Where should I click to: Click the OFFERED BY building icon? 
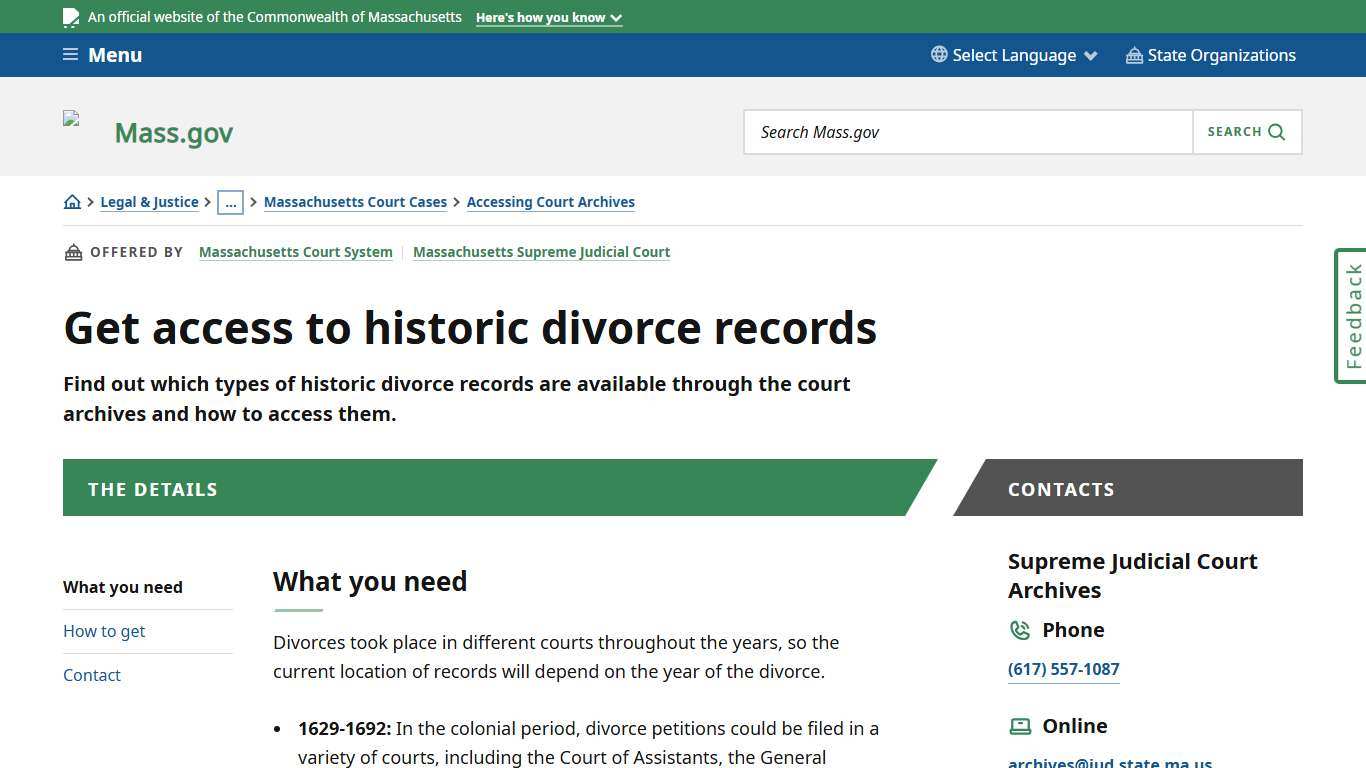point(73,252)
